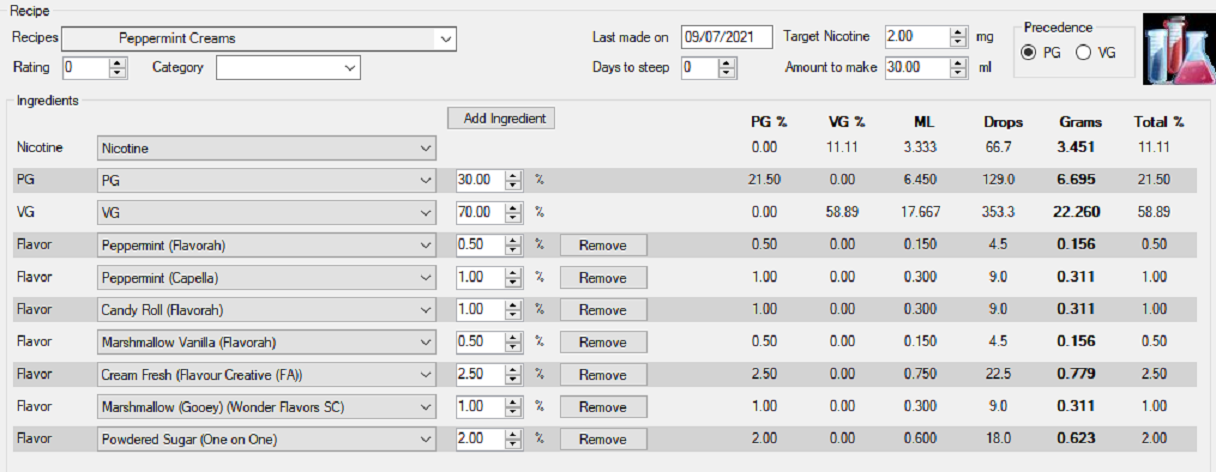Click the chemistry flasks icon
The height and width of the screenshot is (472, 1216).
point(1177,48)
